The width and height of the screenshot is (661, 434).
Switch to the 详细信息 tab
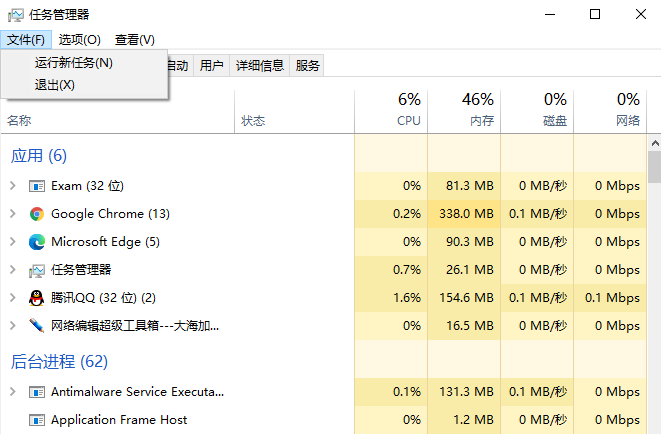[x=260, y=66]
